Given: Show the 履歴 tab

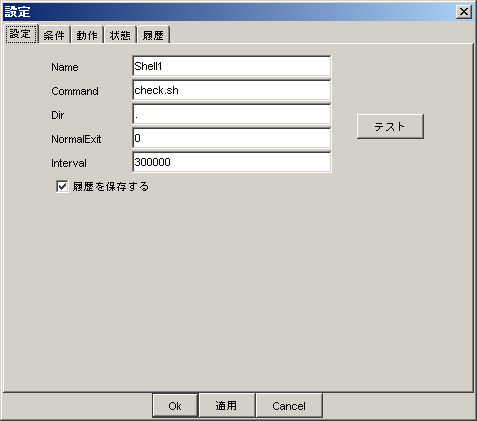Looking at the screenshot, I should click(x=153, y=35).
